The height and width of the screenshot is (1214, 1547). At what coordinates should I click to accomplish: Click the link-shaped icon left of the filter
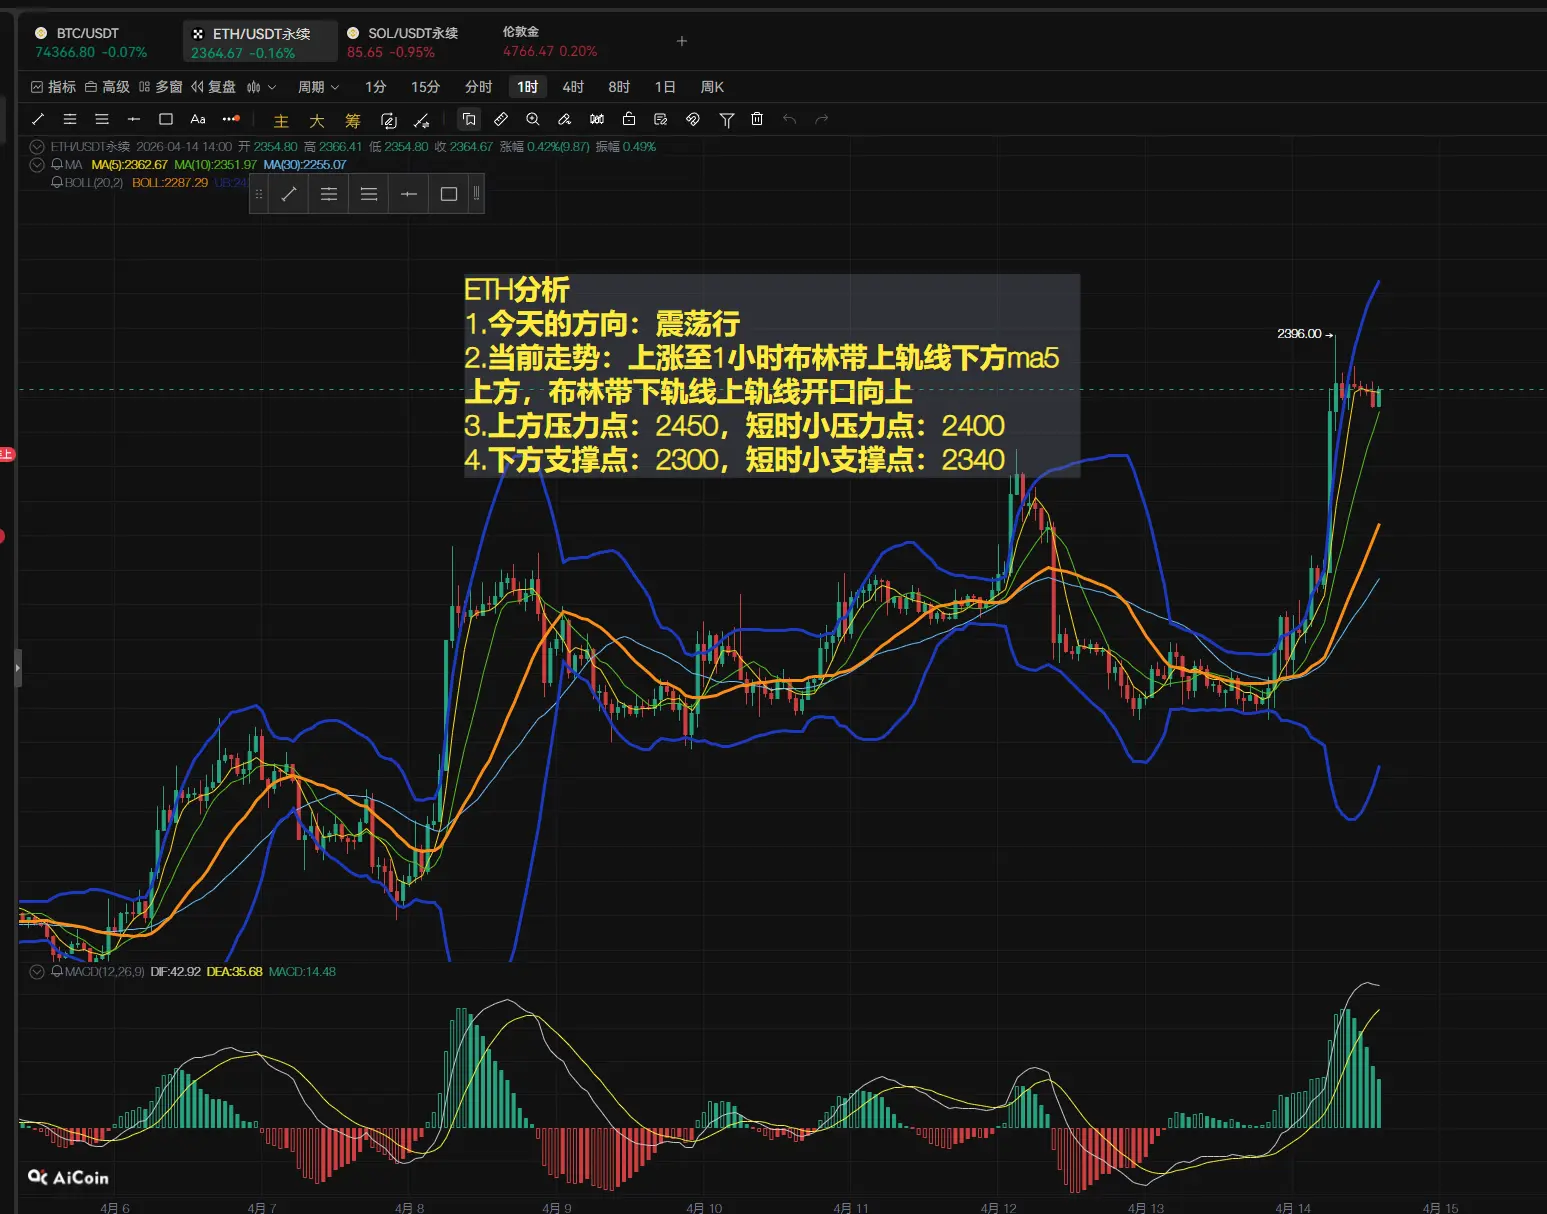(x=693, y=119)
